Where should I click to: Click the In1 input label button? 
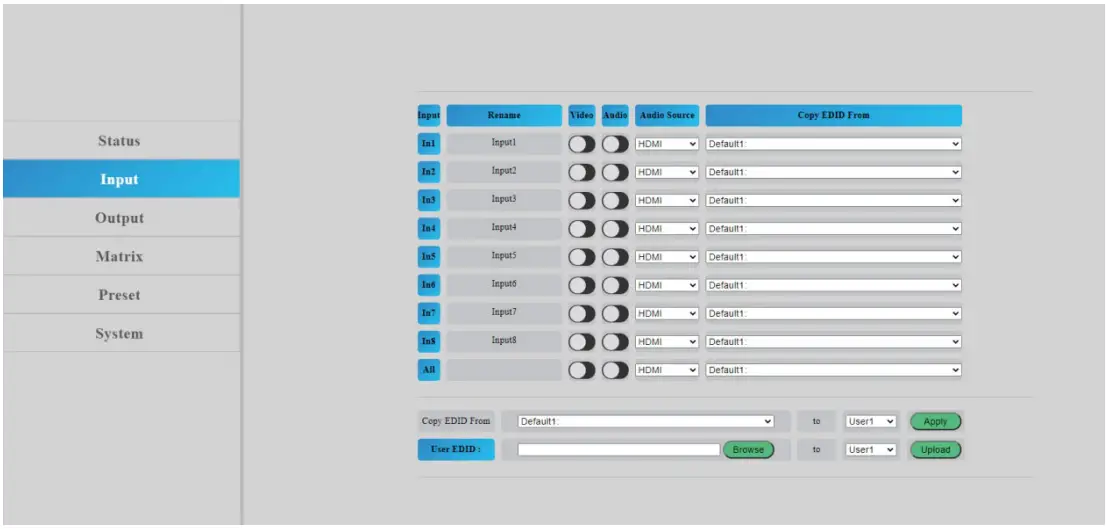429,144
